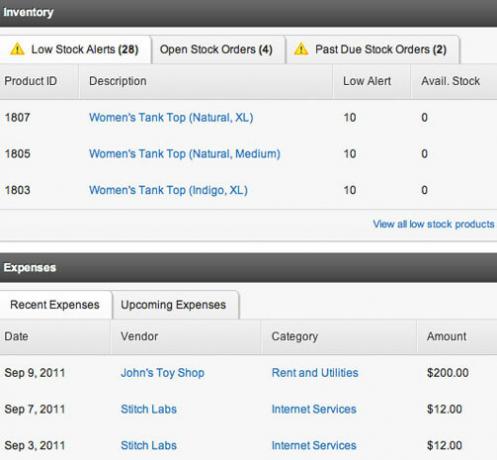This screenshot has width=497, height=460.
Task: View all low stock products
Action: (x=433, y=224)
